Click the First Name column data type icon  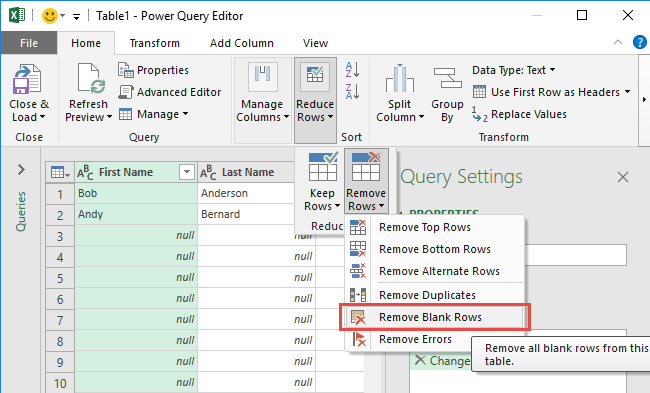[x=85, y=172]
